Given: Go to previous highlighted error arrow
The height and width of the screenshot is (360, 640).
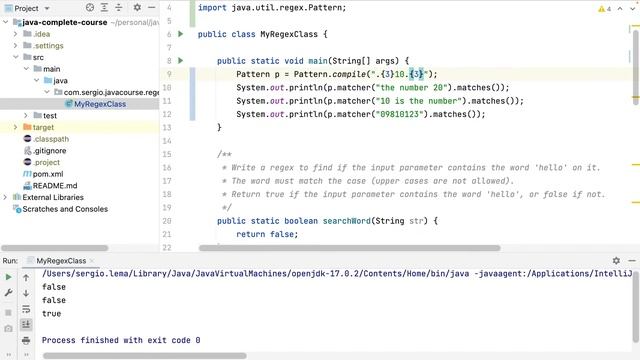Looking at the screenshot, I should click(x=620, y=9).
